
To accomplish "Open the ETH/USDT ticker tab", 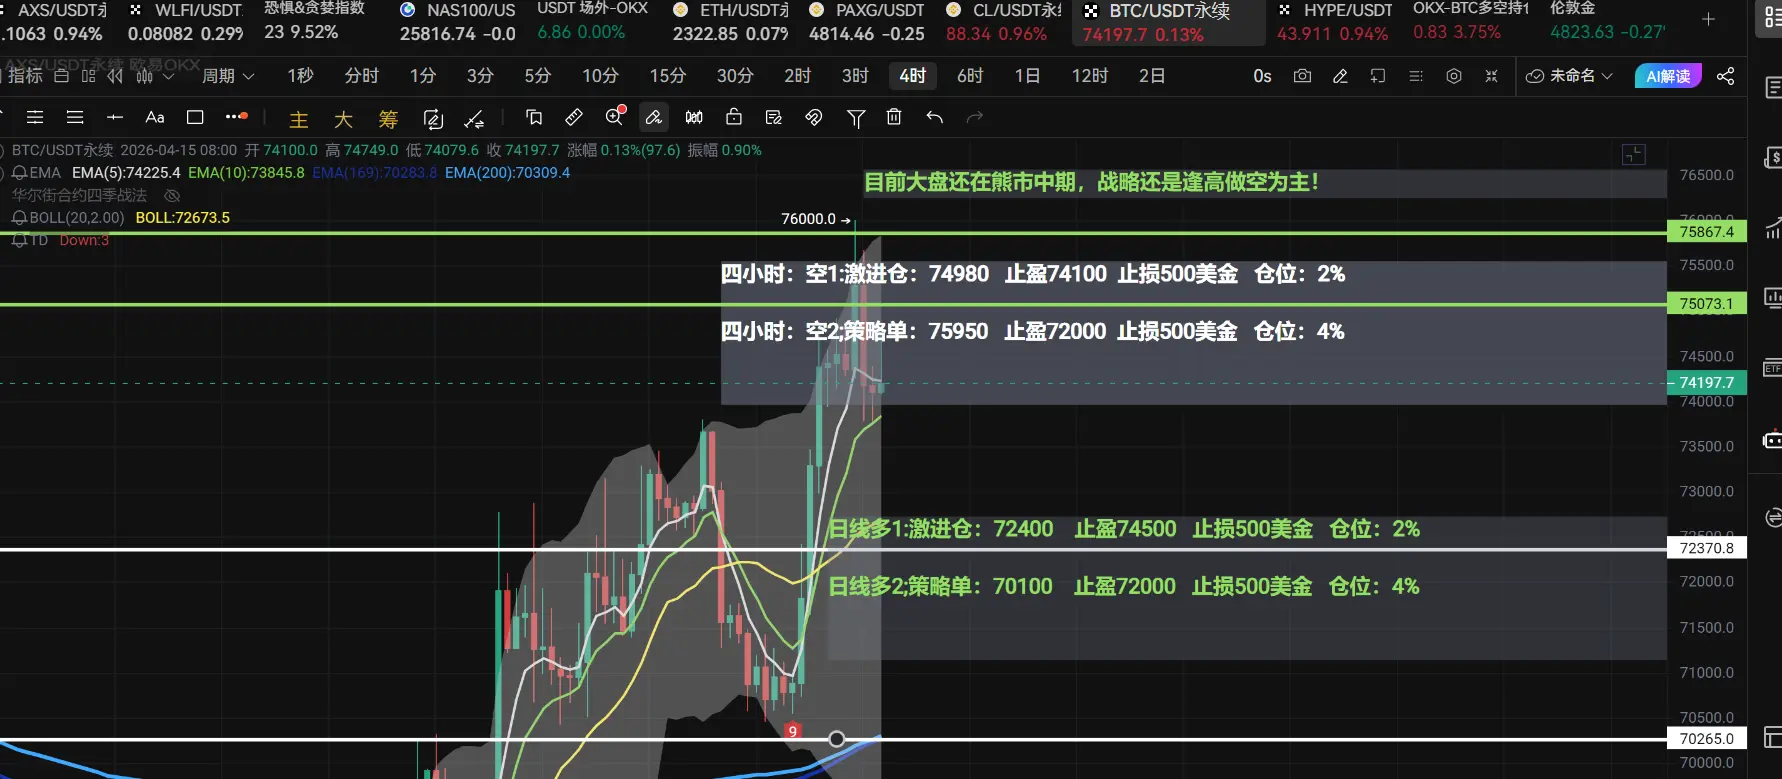I will (x=731, y=22).
